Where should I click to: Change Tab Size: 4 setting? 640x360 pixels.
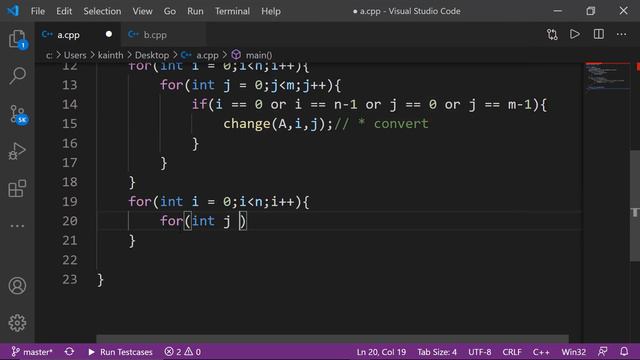(437, 351)
